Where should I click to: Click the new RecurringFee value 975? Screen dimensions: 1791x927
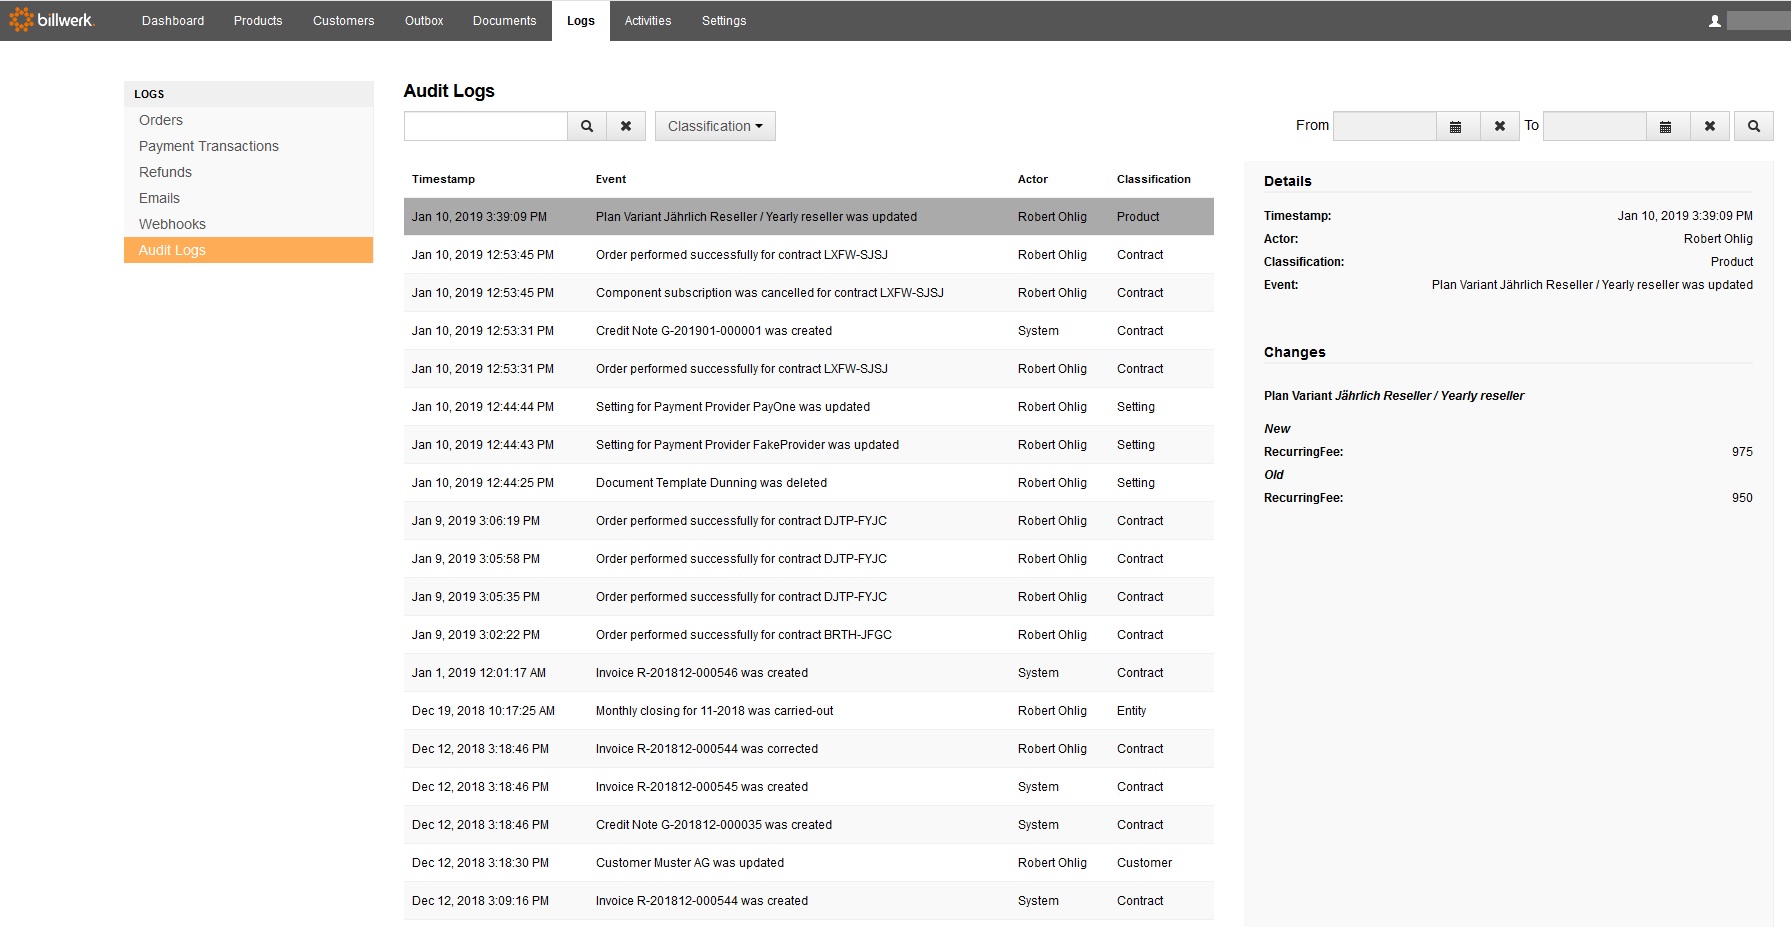pyautogui.click(x=1742, y=452)
